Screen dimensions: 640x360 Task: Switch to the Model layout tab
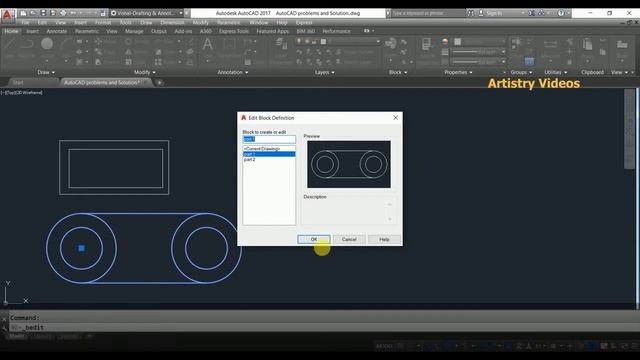tap(17, 336)
